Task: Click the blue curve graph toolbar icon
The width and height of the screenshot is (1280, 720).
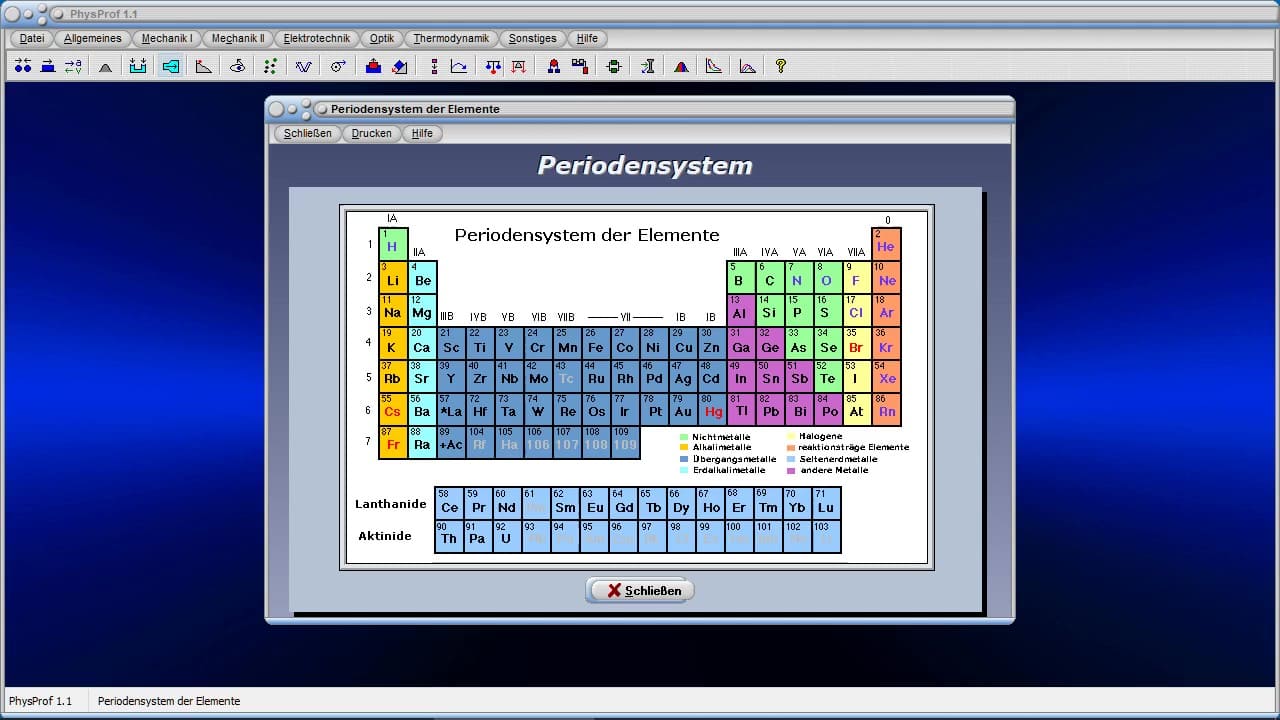Action: pos(459,66)
